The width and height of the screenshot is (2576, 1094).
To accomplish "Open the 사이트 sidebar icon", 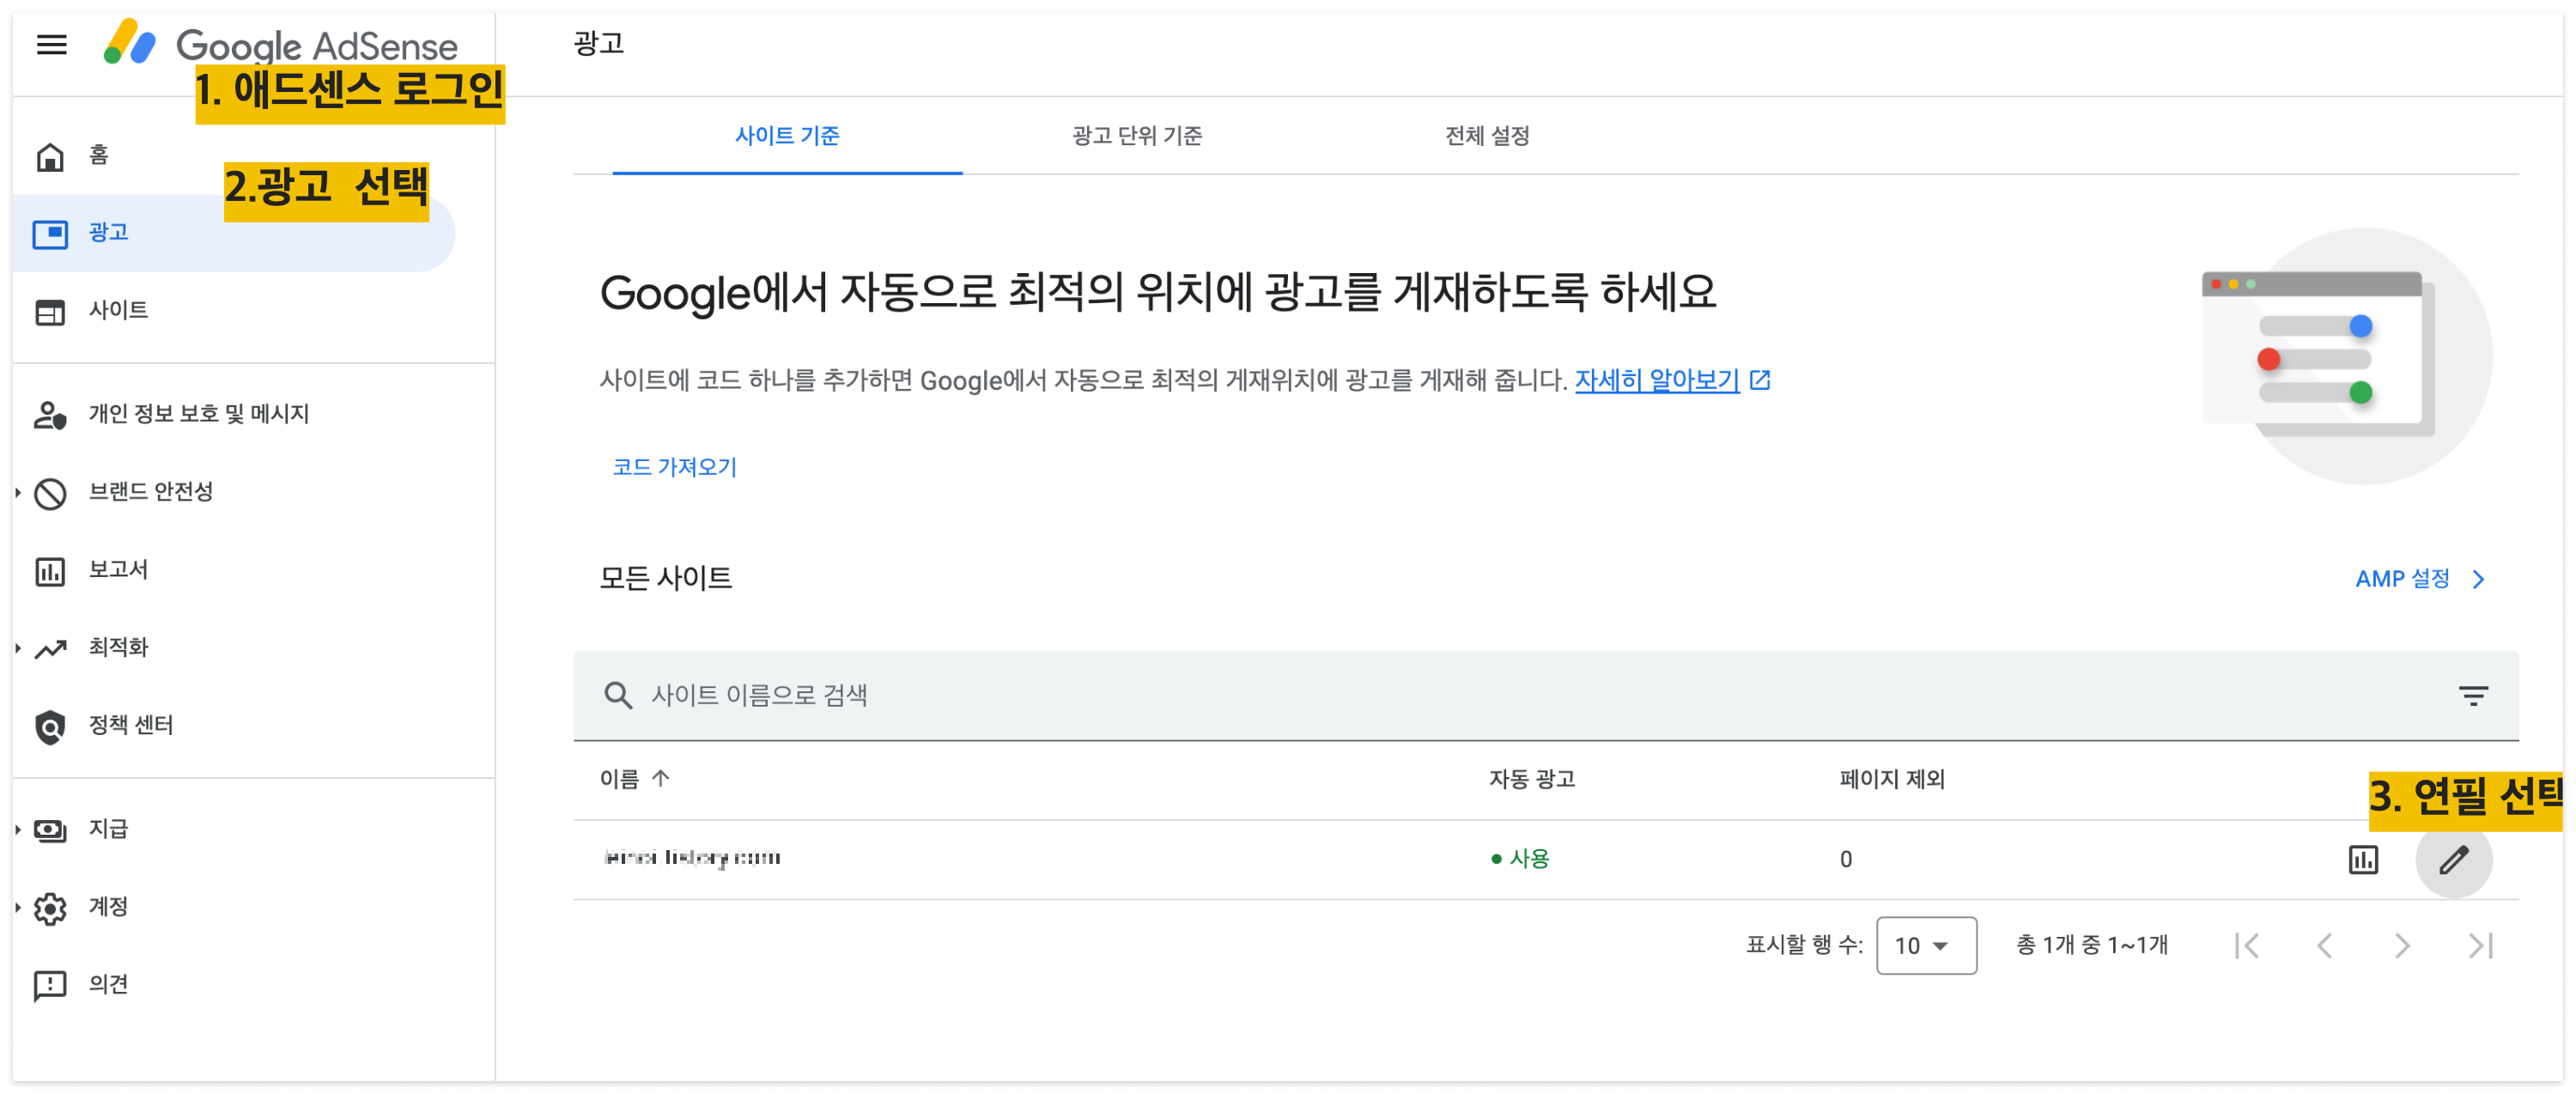I will [50, 311].
